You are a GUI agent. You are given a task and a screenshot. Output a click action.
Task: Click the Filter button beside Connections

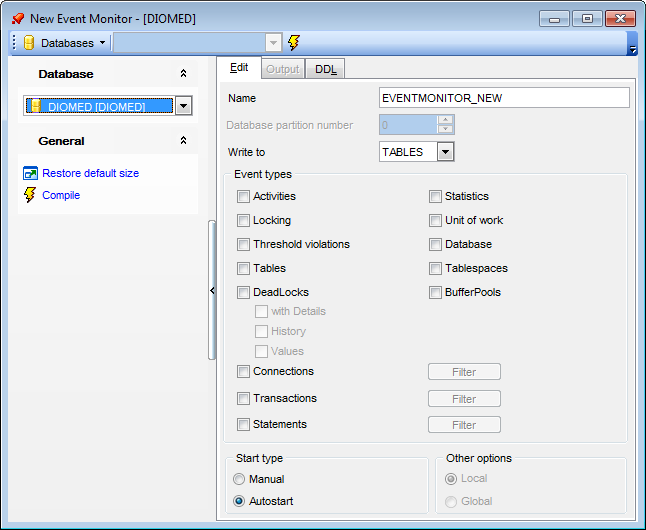[464, 372]
